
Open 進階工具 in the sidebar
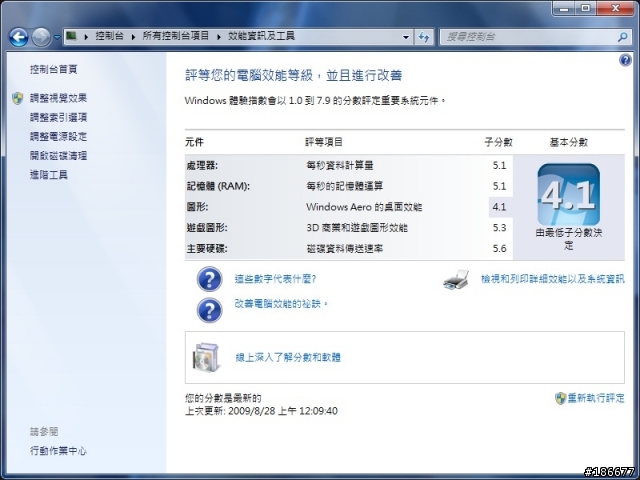49,175
